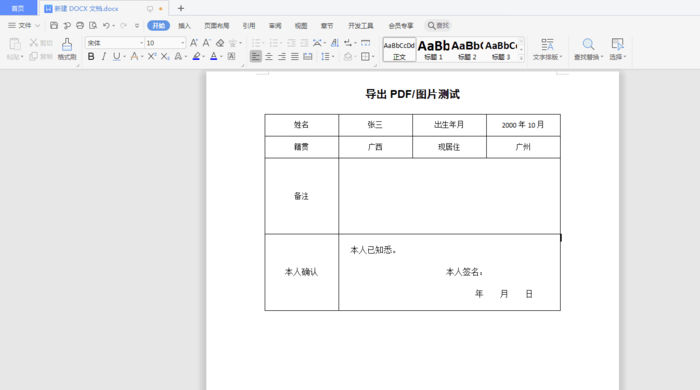Viewport: 700px width, 390px height.
Task: Open the font name 宋体 dropdown
Action: click(142, 43)
